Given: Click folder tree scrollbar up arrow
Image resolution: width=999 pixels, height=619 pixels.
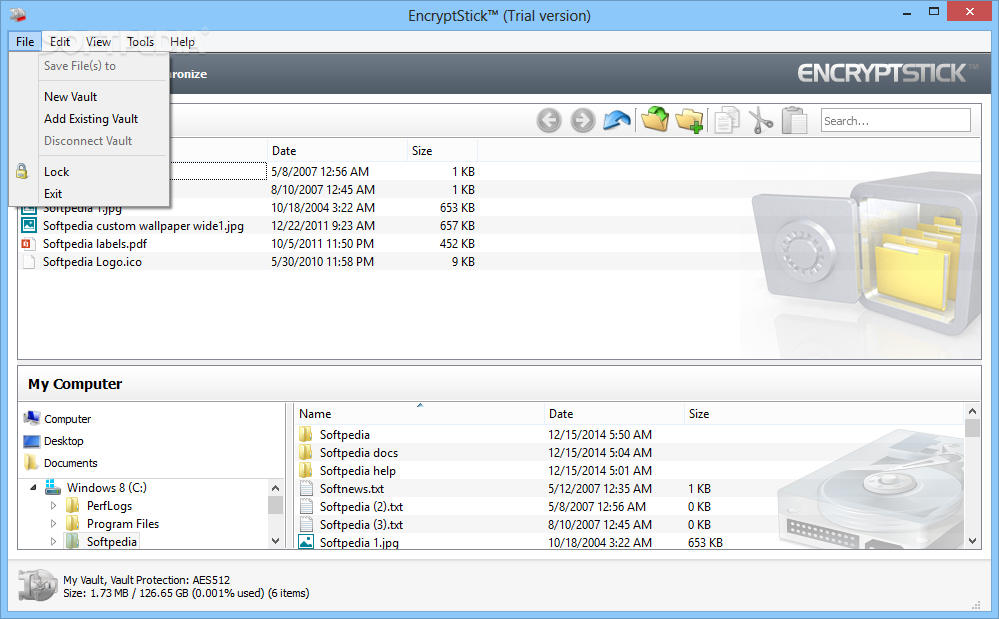Looking at the screenshot, I should click(x=275, y=488).
